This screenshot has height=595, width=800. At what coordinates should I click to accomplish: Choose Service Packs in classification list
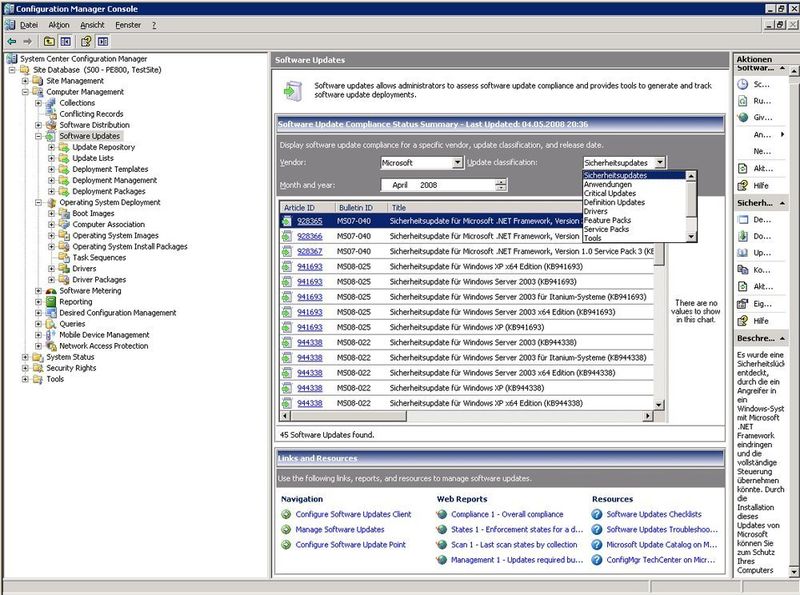pos(606,229)
